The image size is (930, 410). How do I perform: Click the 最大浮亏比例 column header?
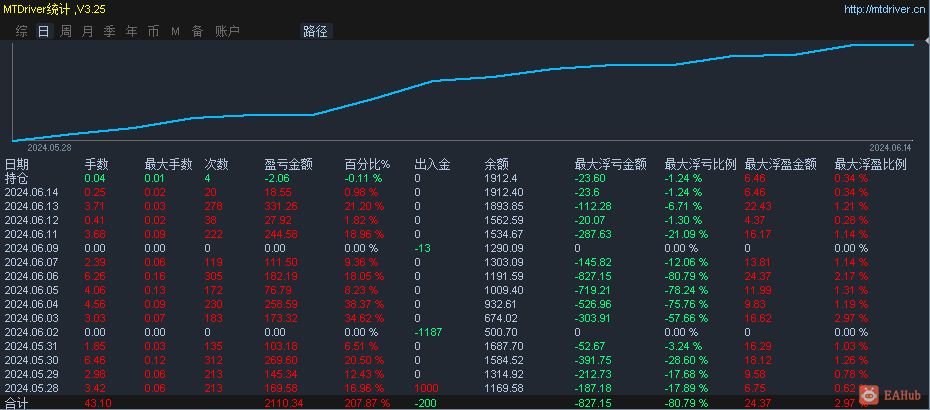click(x=700, y=165)
